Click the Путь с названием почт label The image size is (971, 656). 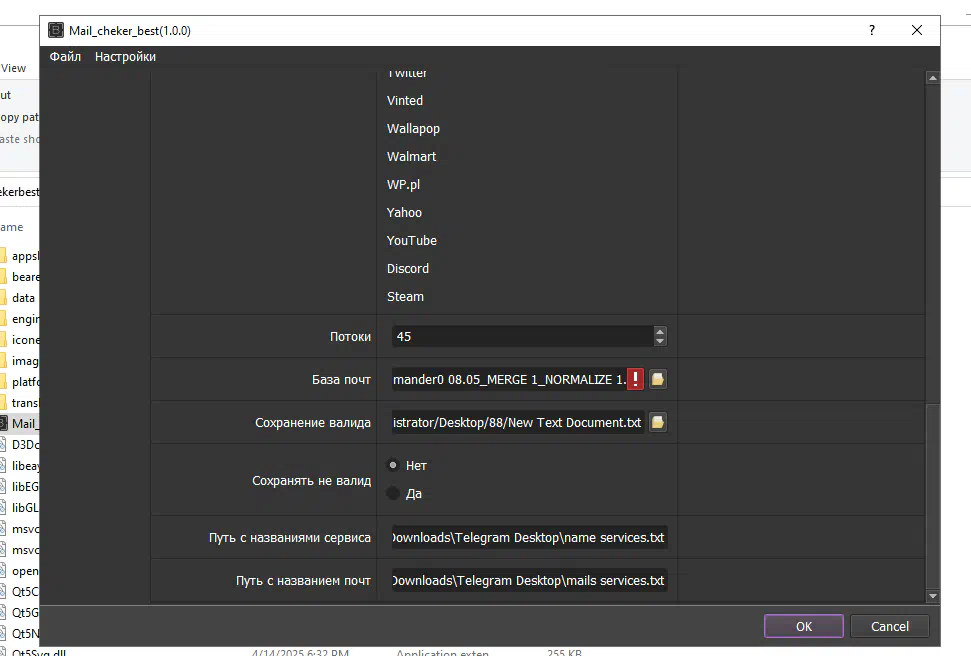pyautogui.click(x=303, y=580)
